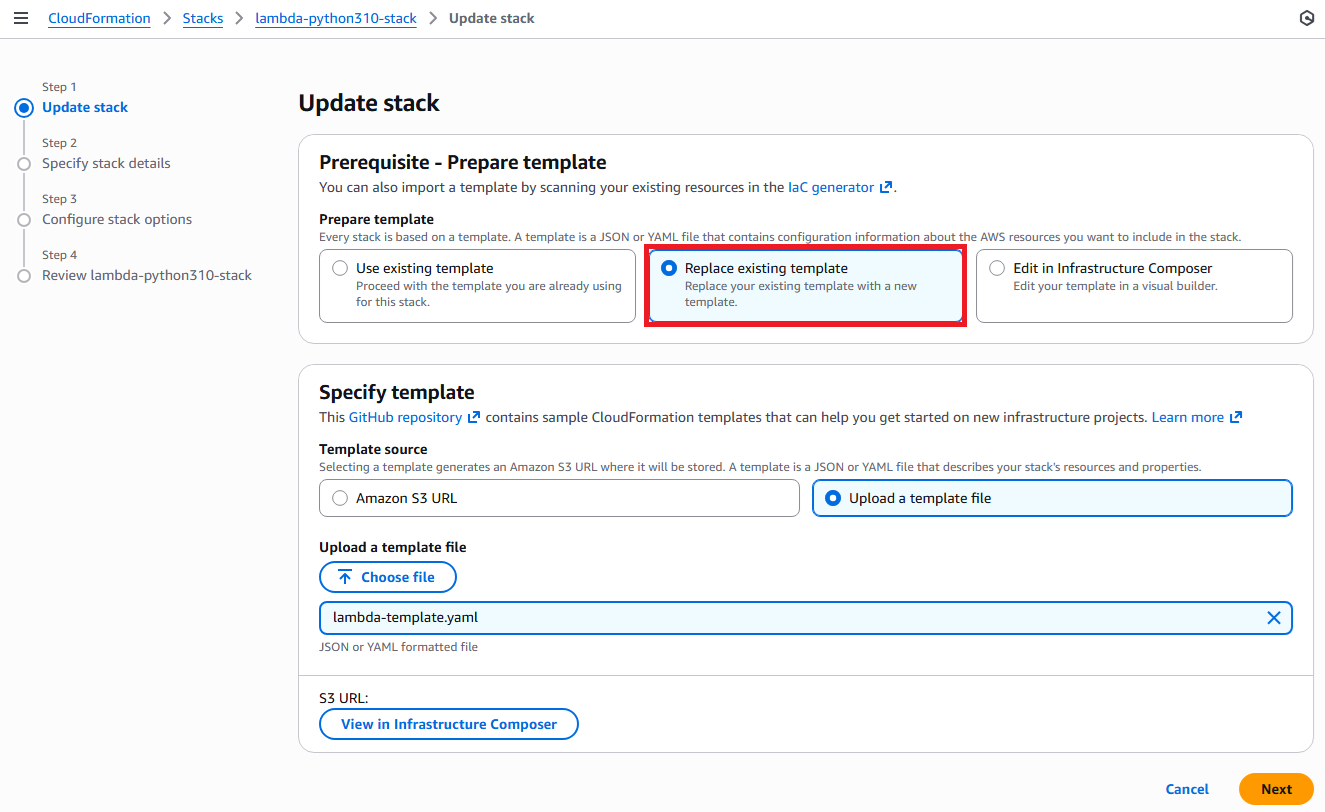Select the Upload a template file option

click(x=833, y=498)
